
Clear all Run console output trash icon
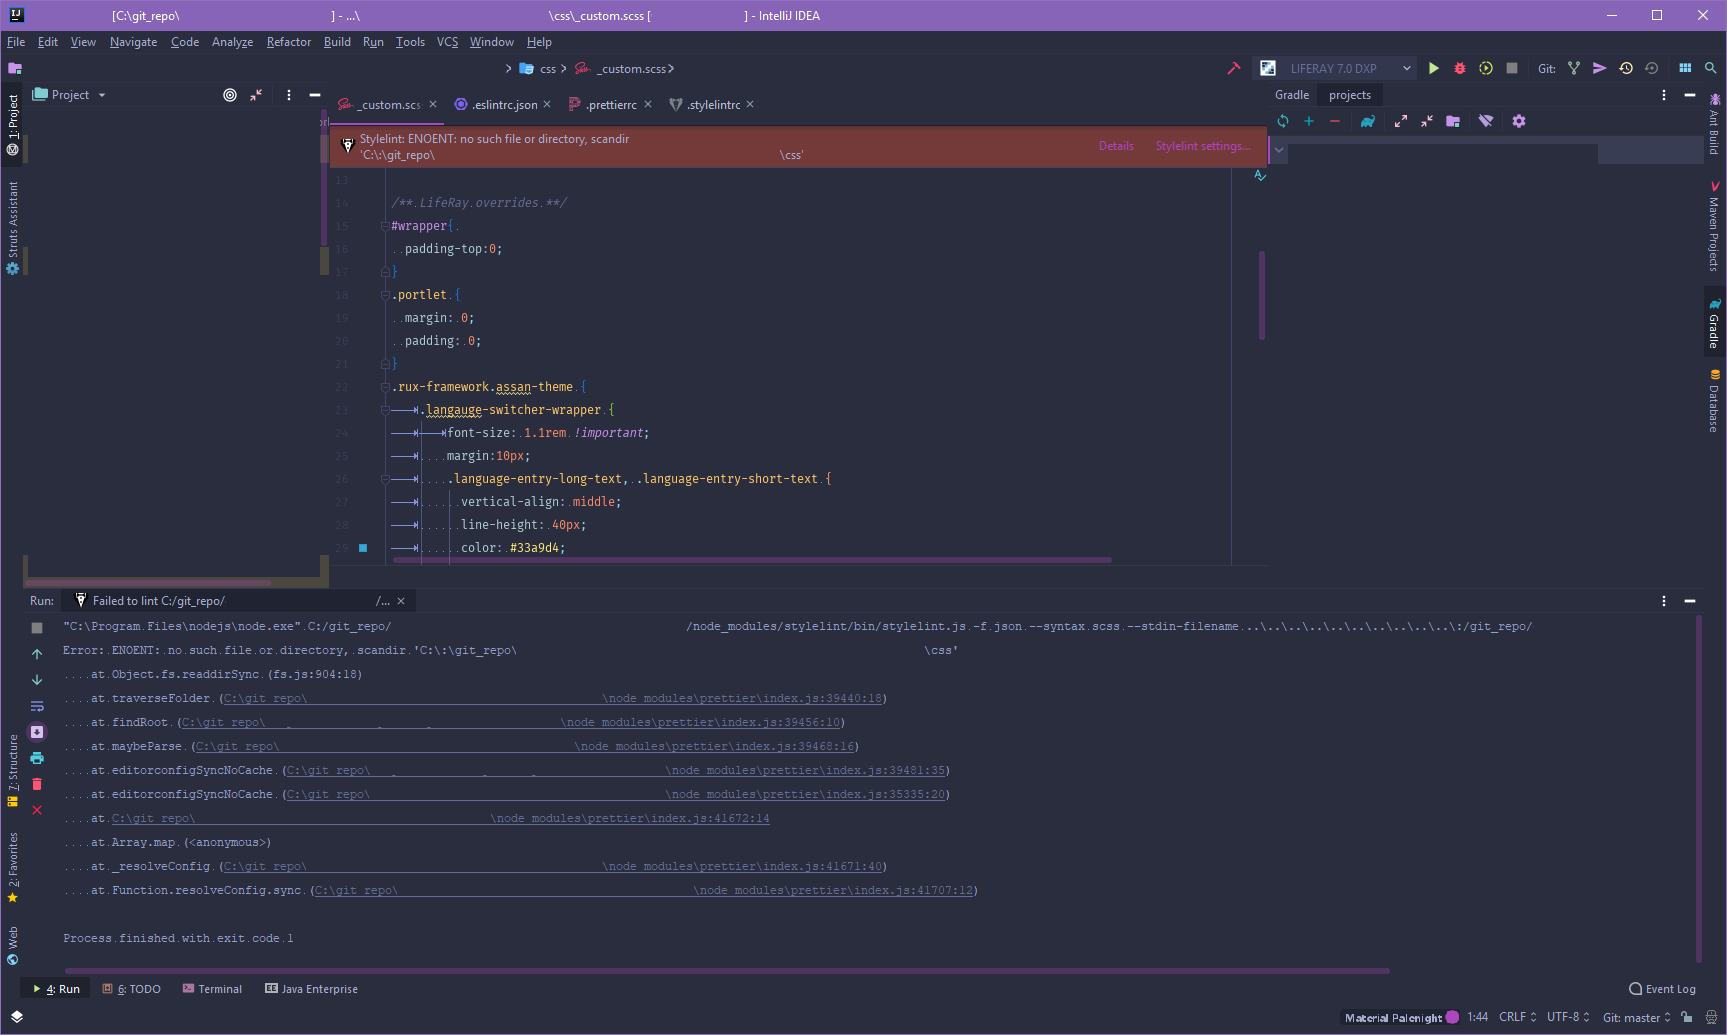coord(37,784)
